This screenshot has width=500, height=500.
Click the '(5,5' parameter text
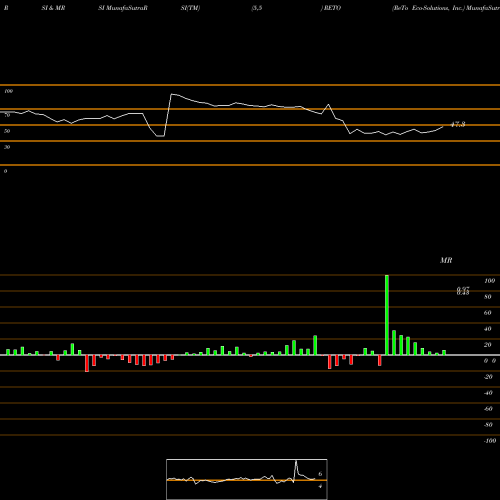tap(257, 8)
